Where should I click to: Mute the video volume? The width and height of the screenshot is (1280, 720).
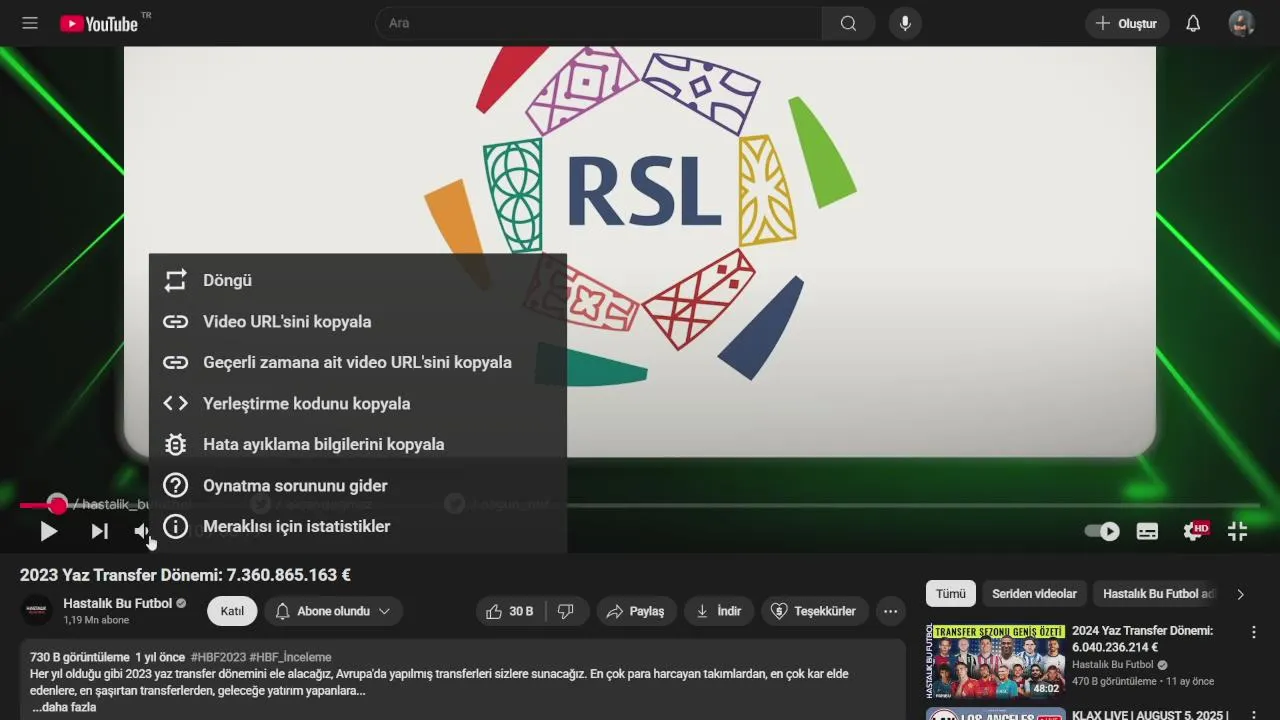[x=142, y=532]
